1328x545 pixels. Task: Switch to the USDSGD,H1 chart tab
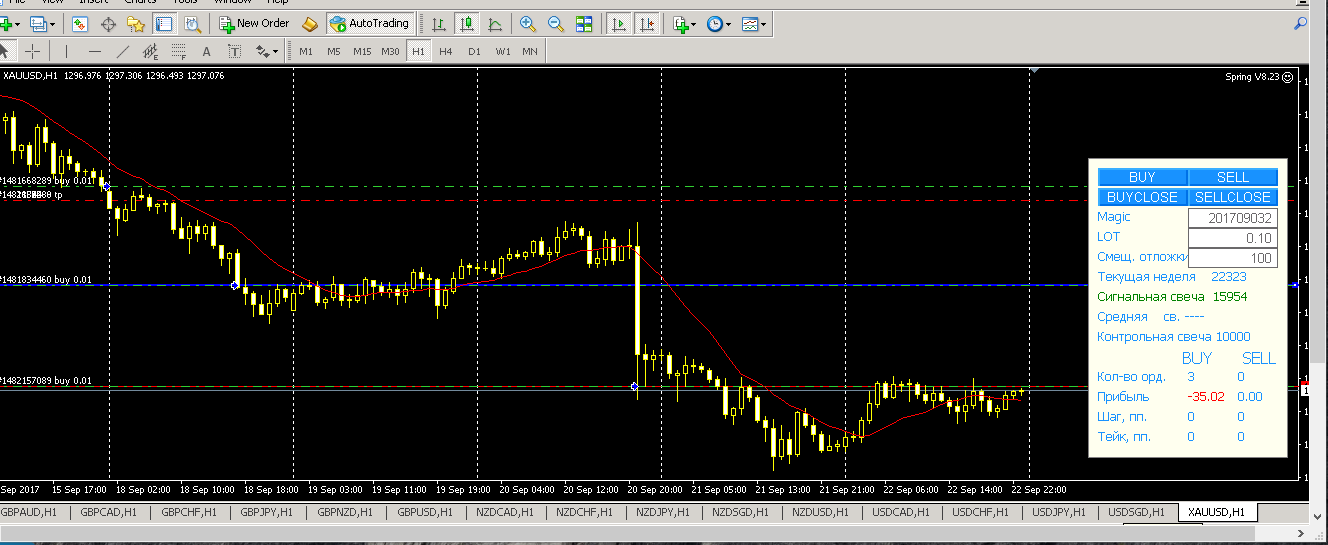[x=1137, y=512]
